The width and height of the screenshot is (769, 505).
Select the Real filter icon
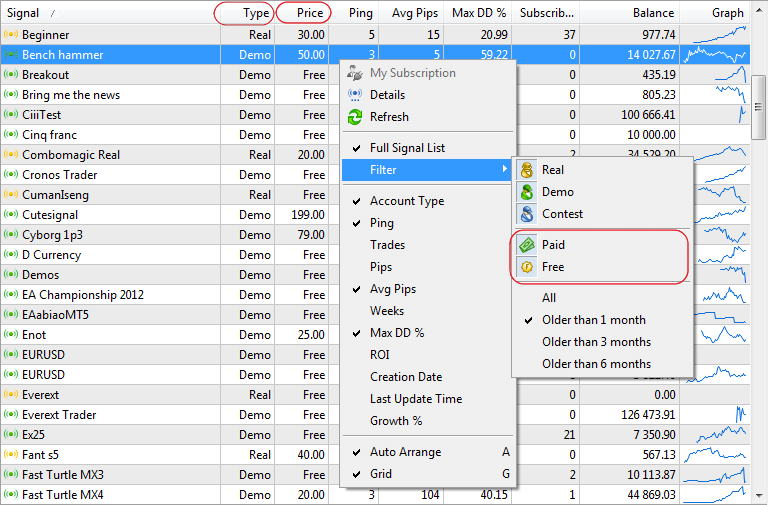[527, 170]
